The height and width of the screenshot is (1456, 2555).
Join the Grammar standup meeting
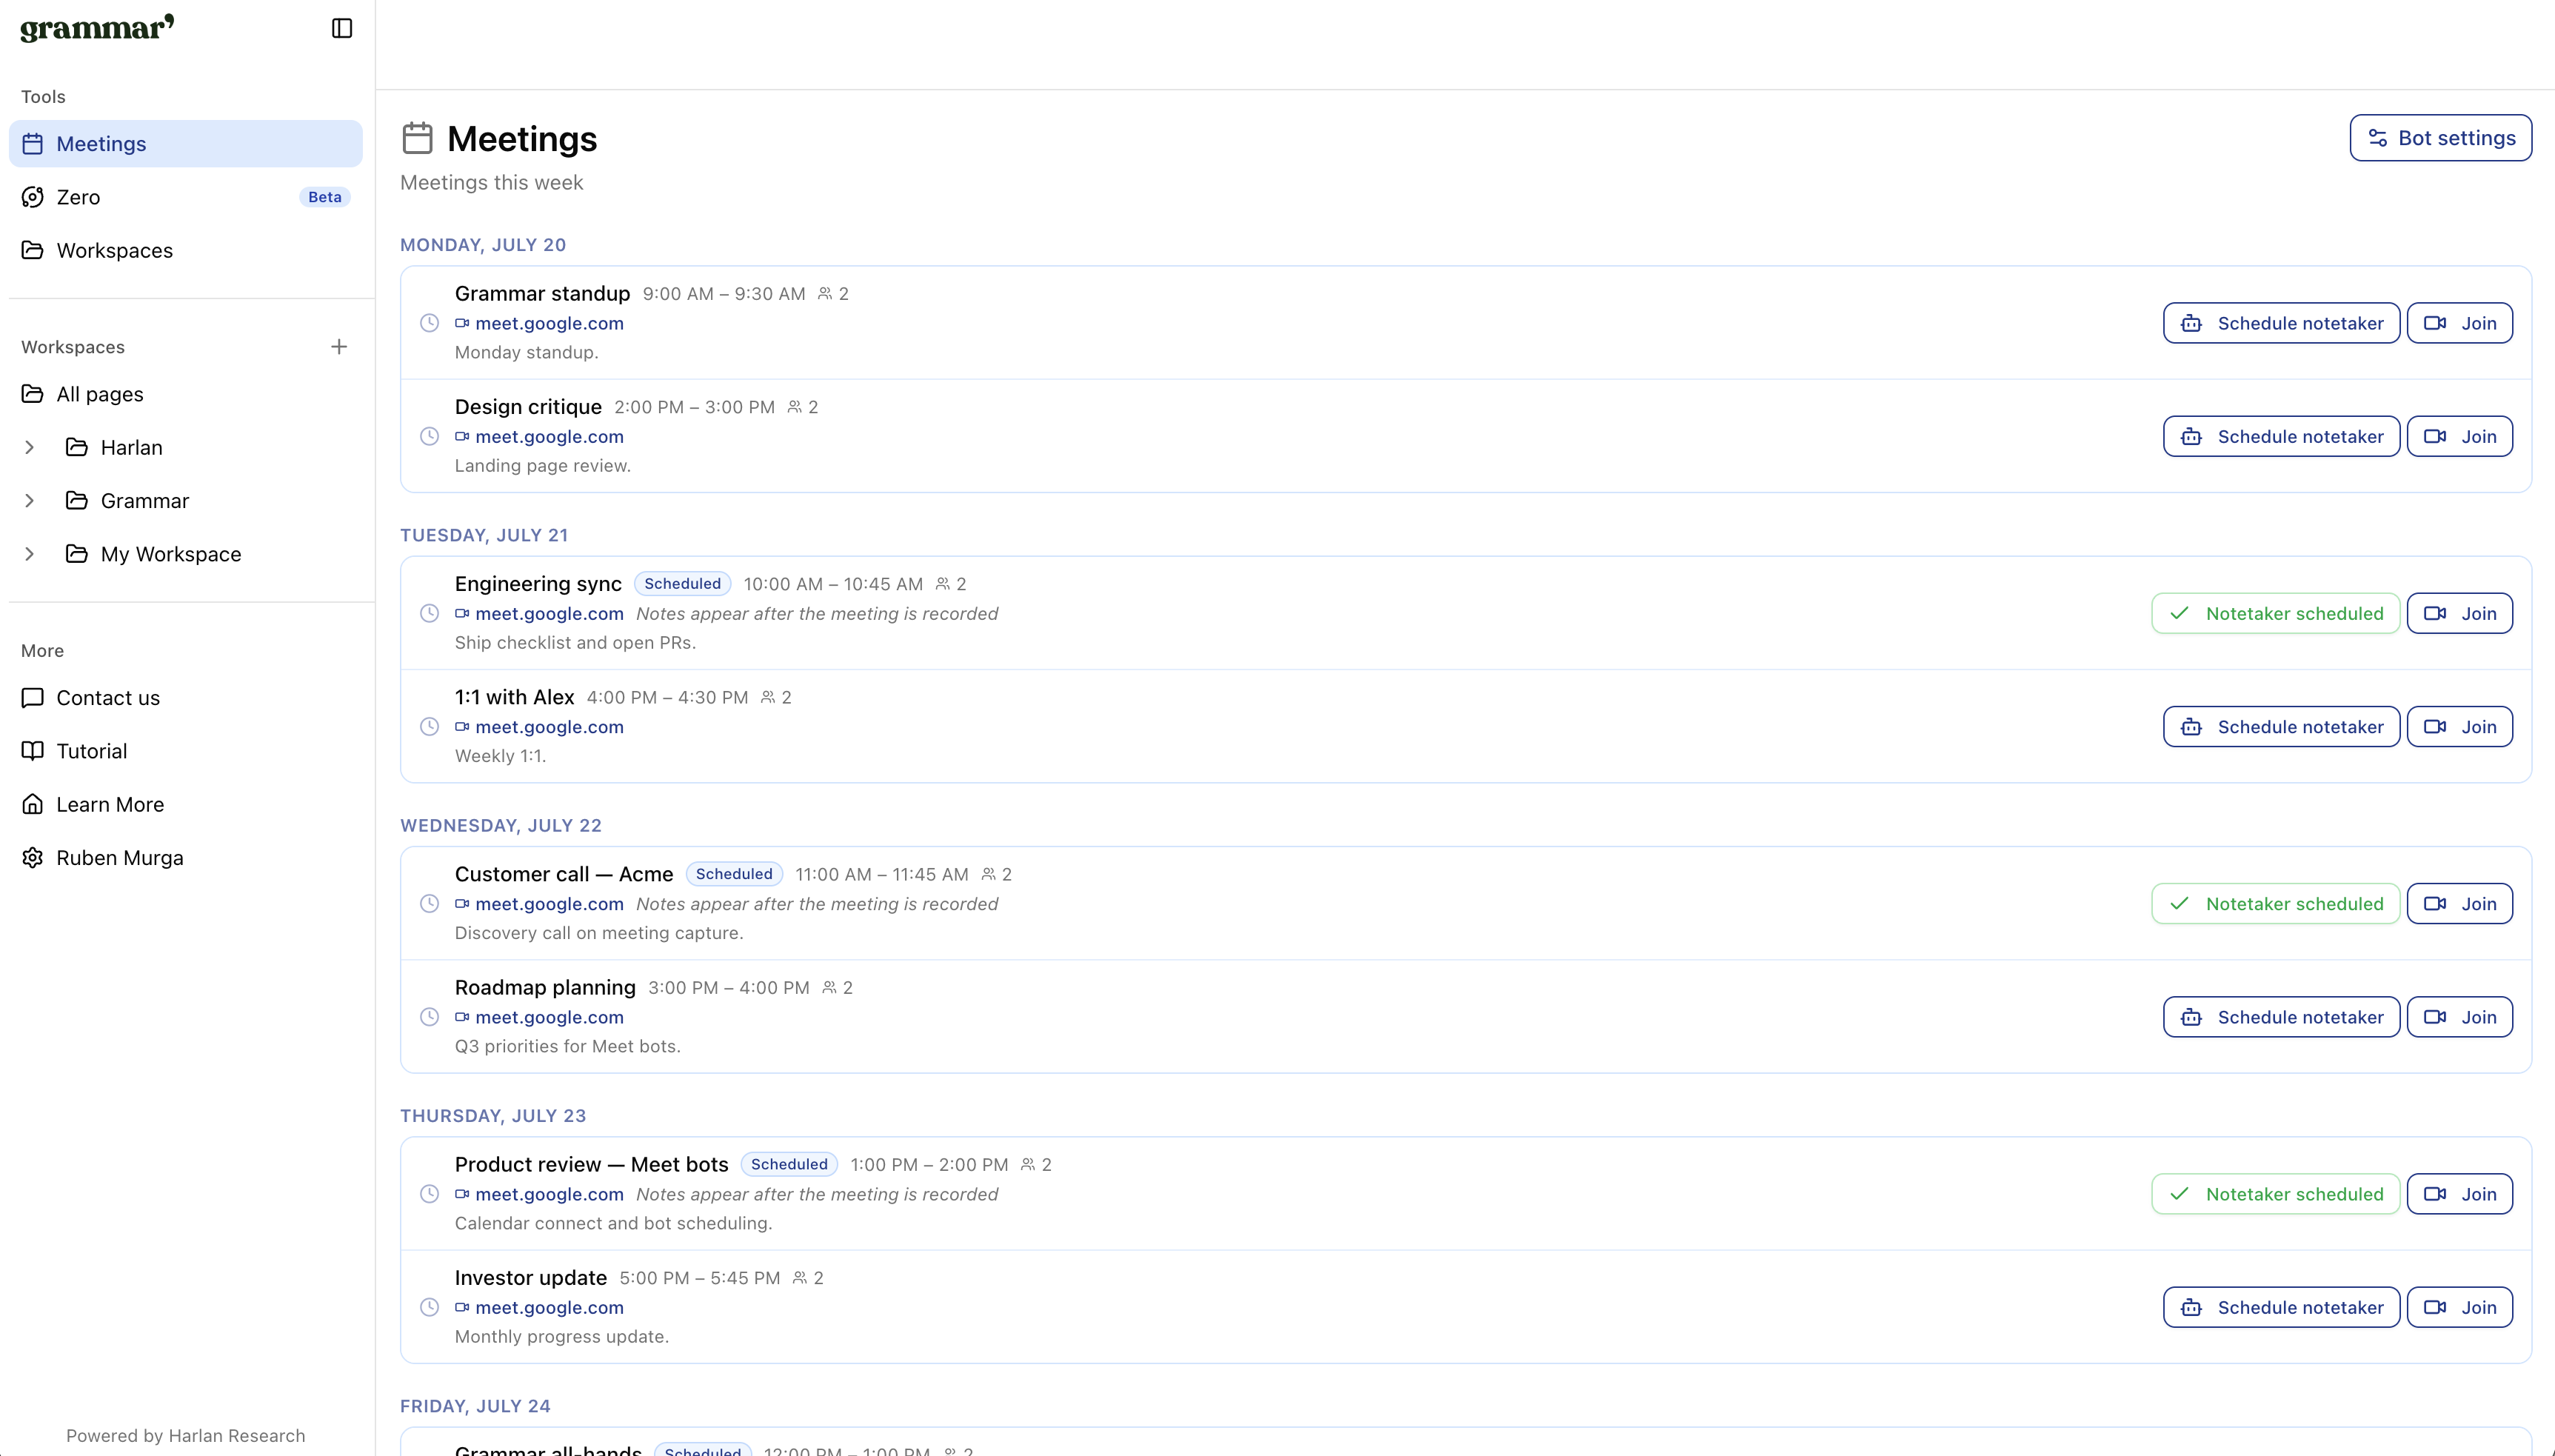2459,323
